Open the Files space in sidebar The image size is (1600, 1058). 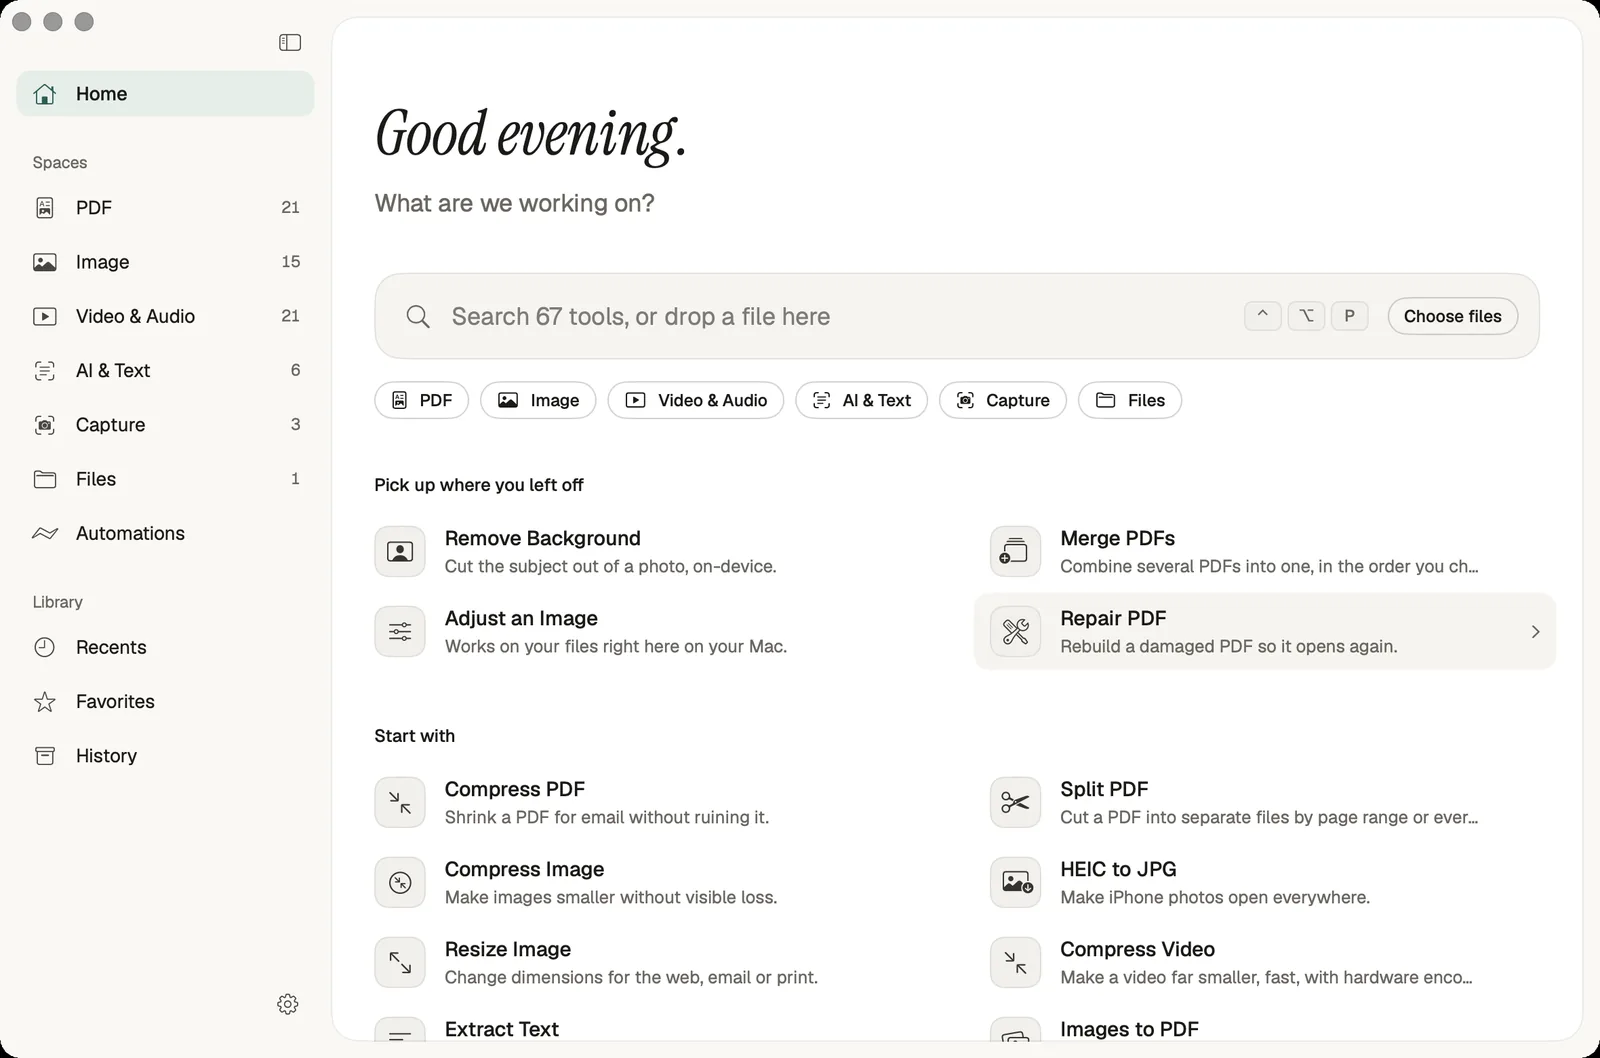pyautogui.click(x=165, y=479)
